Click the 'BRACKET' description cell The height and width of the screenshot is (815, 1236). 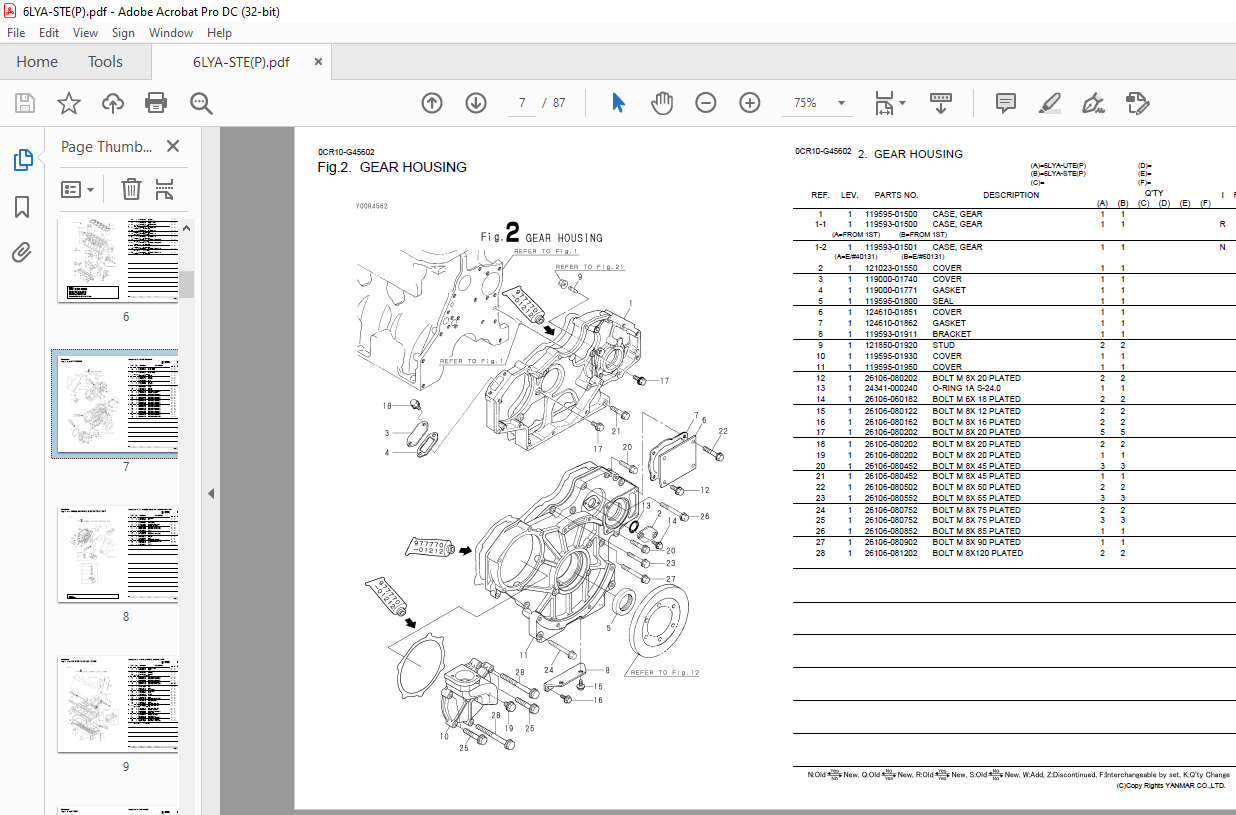[952, 334]
